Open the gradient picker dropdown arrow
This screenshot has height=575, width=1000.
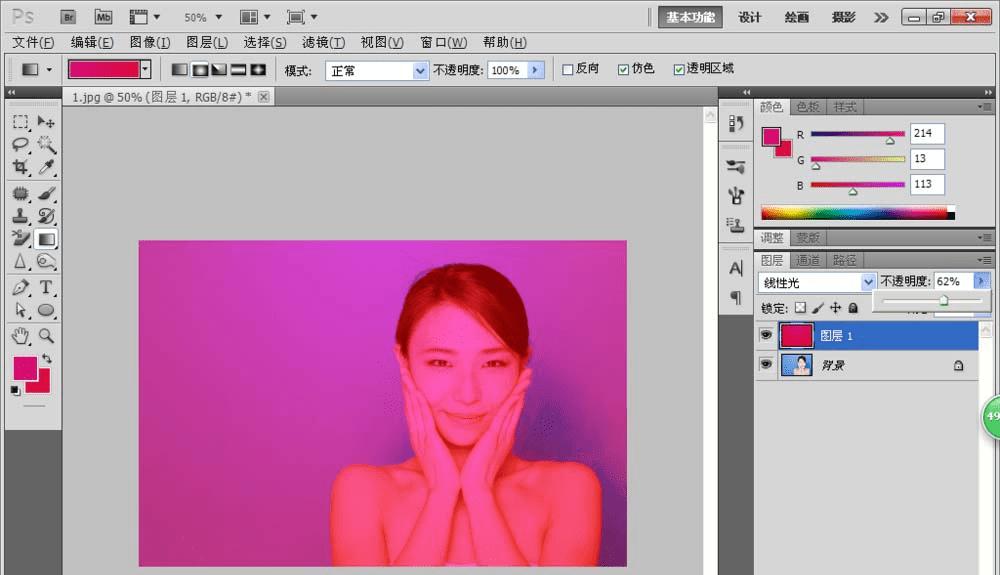tap(146, 69)
